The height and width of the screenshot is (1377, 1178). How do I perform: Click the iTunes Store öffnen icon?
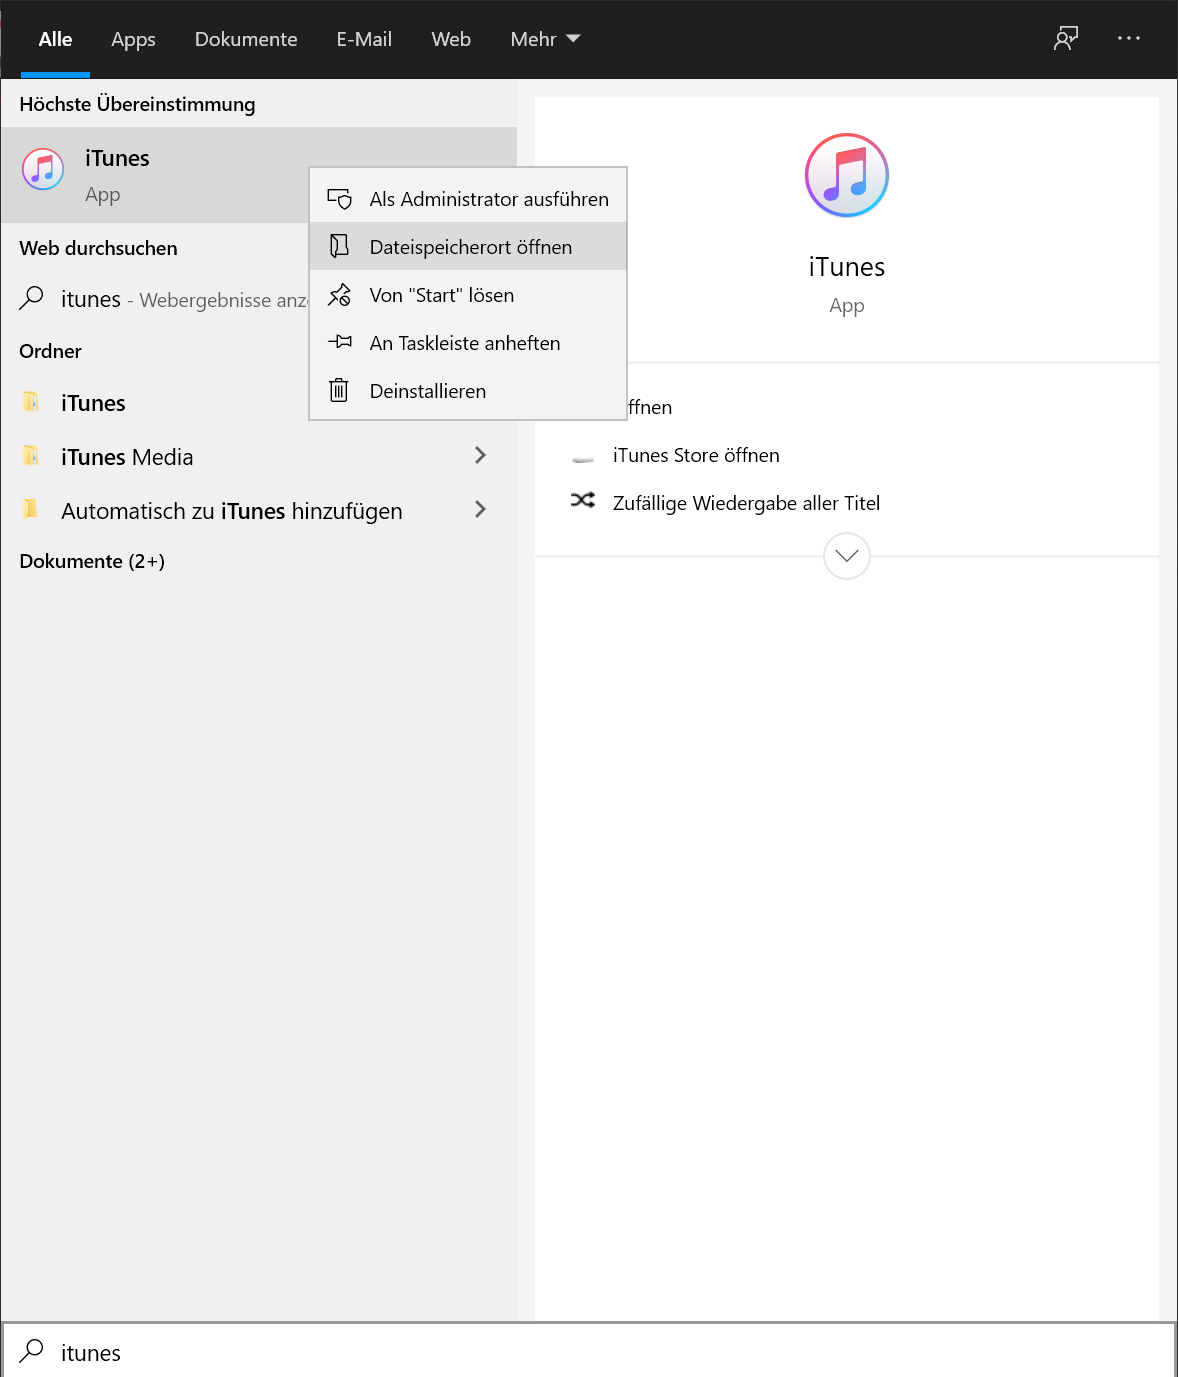pos(583,459)
